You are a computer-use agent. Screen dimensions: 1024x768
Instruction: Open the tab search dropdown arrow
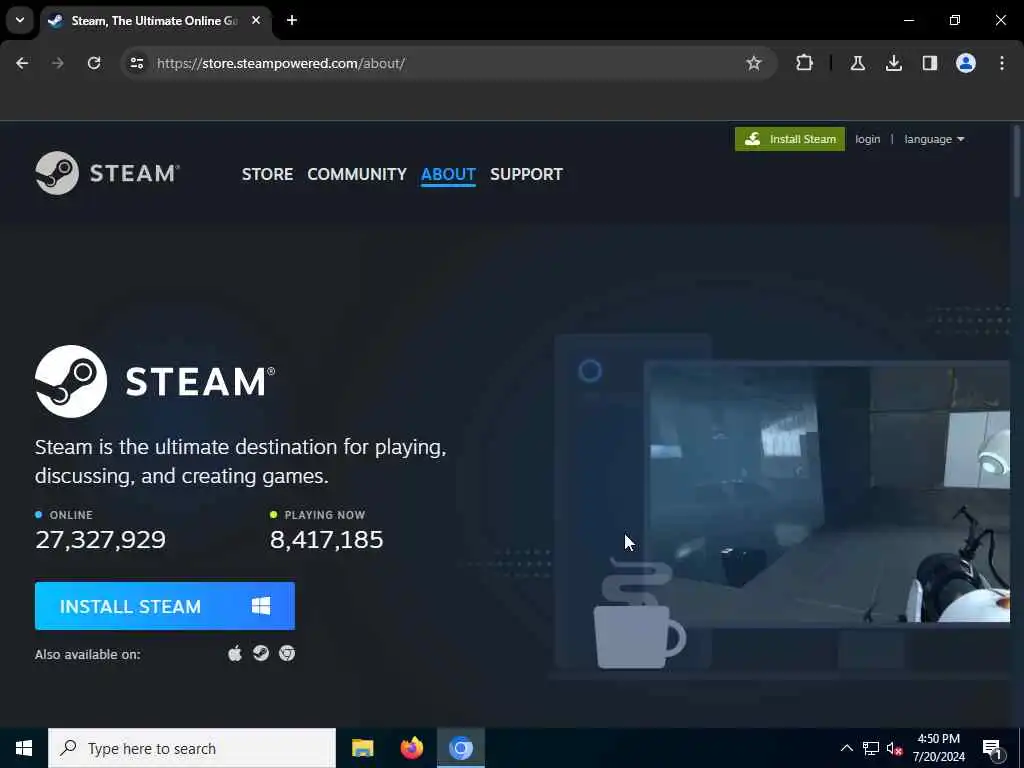coord(20,20)
